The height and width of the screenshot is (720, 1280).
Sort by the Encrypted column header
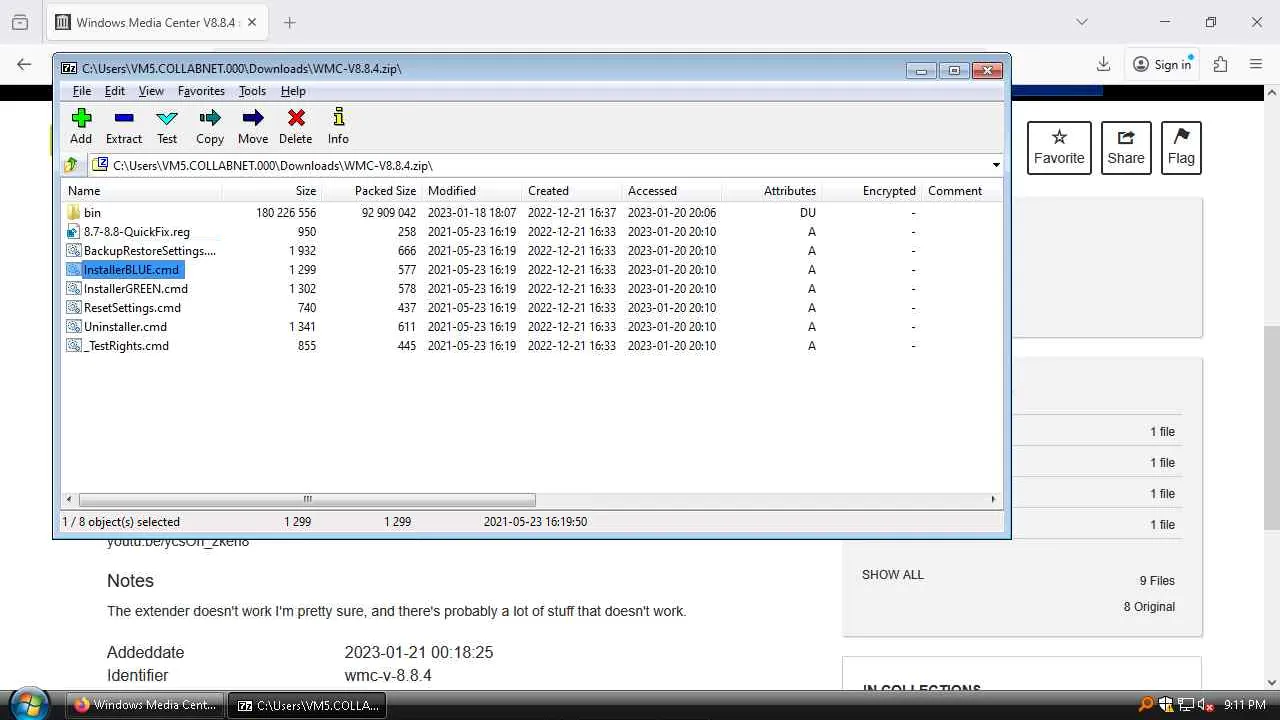click(x=871, y=191)
